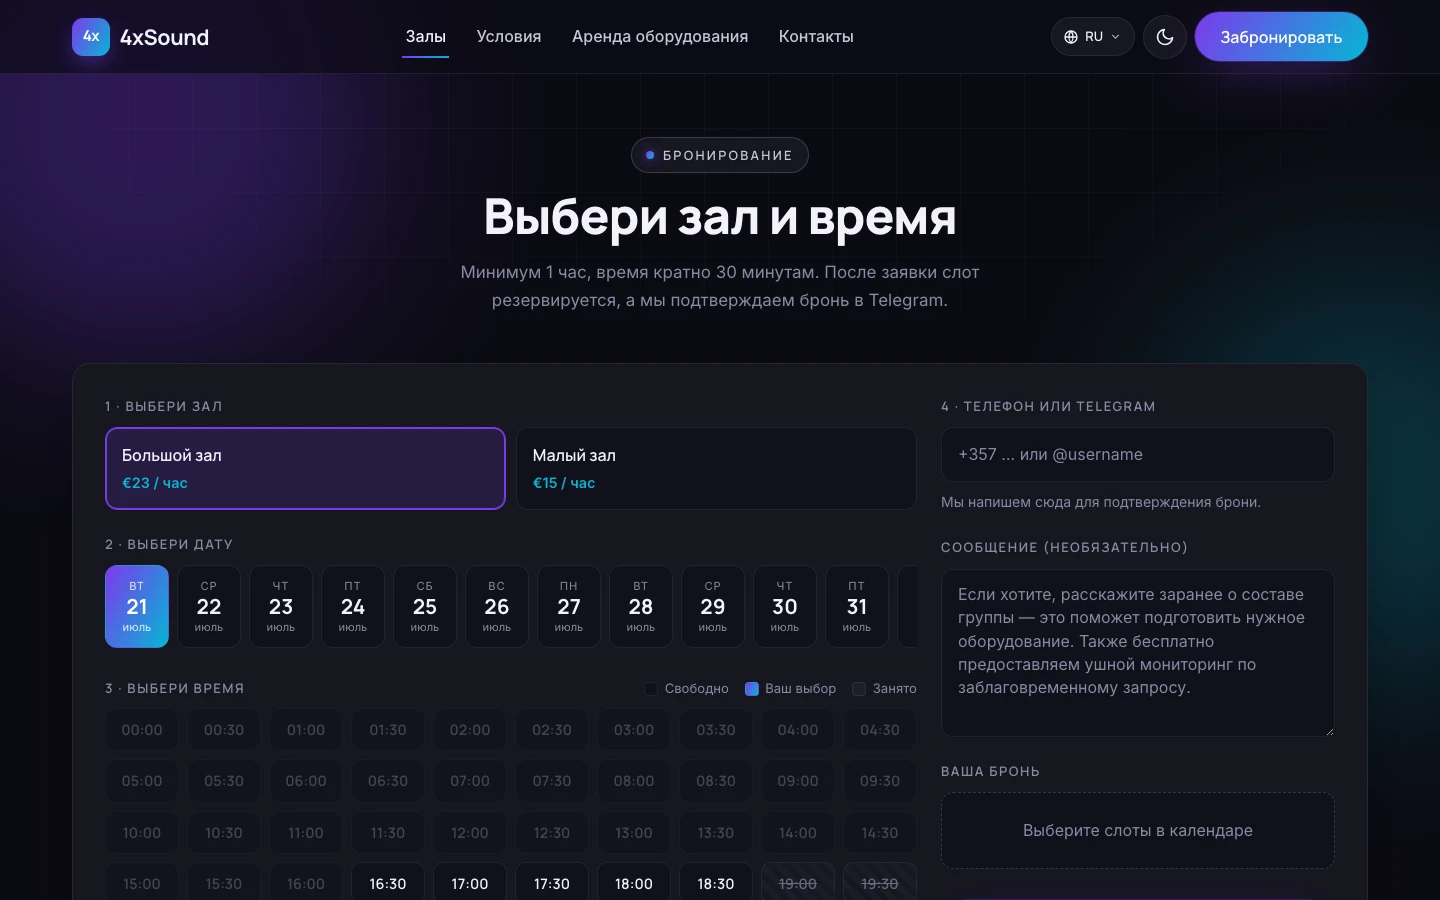This screenshot has width=1440, height=900.
Task: Focus the Сообщение textarea
Action: (x=1138, y=653)
